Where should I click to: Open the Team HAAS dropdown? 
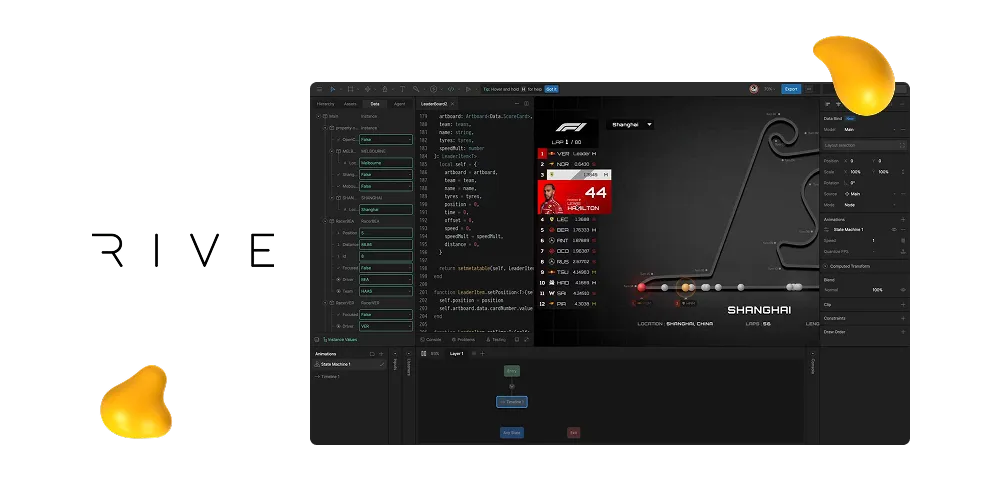tap(386, 291)
